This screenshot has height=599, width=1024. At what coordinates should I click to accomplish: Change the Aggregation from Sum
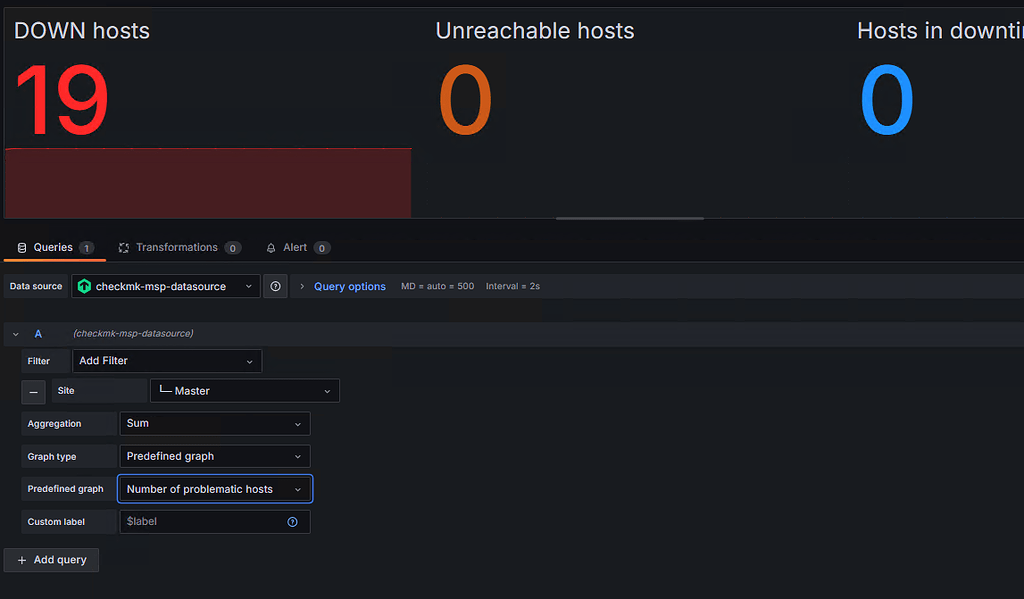click(214, 423)
